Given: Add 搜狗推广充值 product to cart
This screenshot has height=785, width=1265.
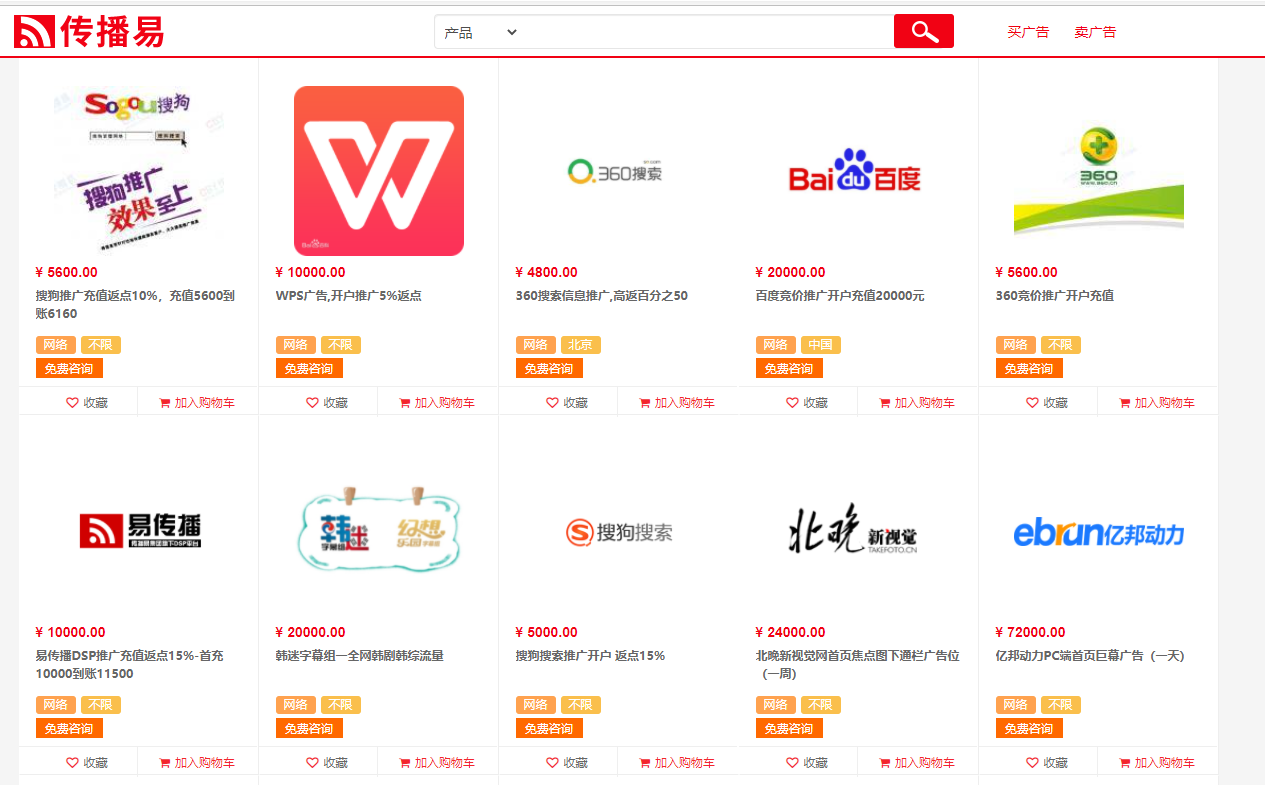Looking at the screenshot, I should [196, 402].
